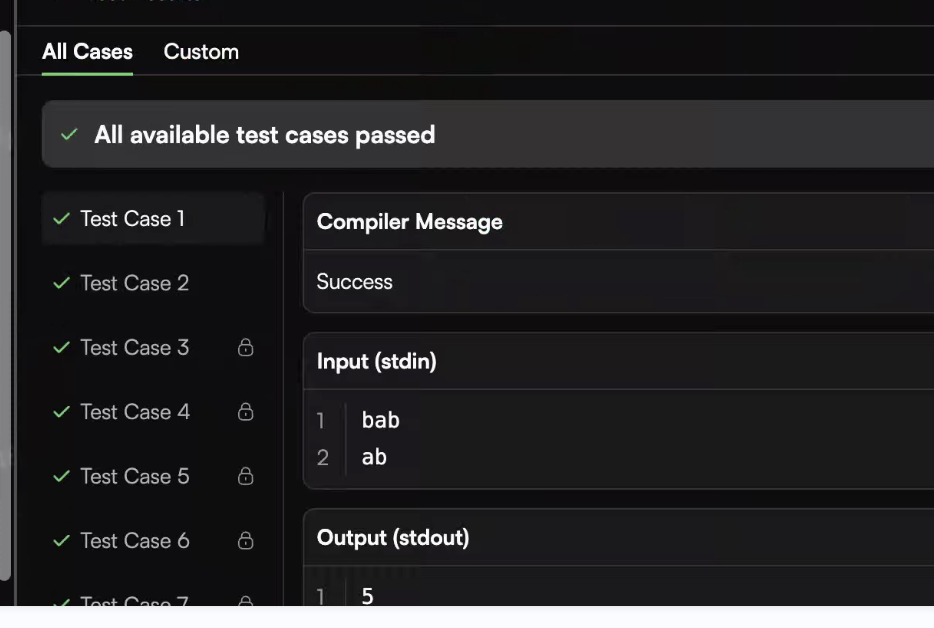Select Test Case 2
This screenshot has height=628, width=934.
click(x=153, y=283)
